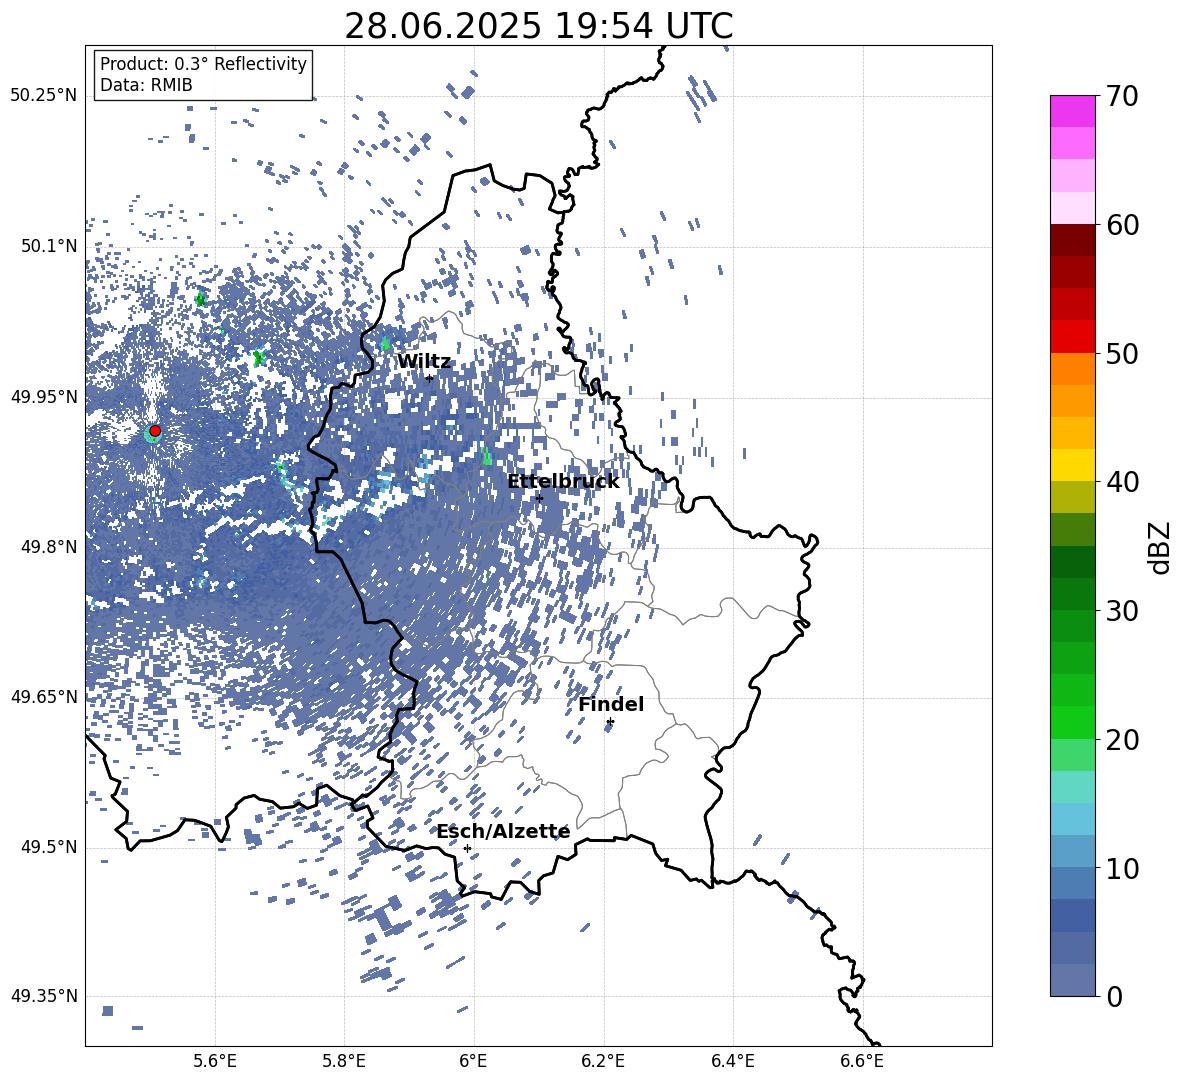The width and height of the screenshot is (1184, 1081).
Task: Click the 6.6°E longitude tick label
Action: click(x=862, y=1061)
